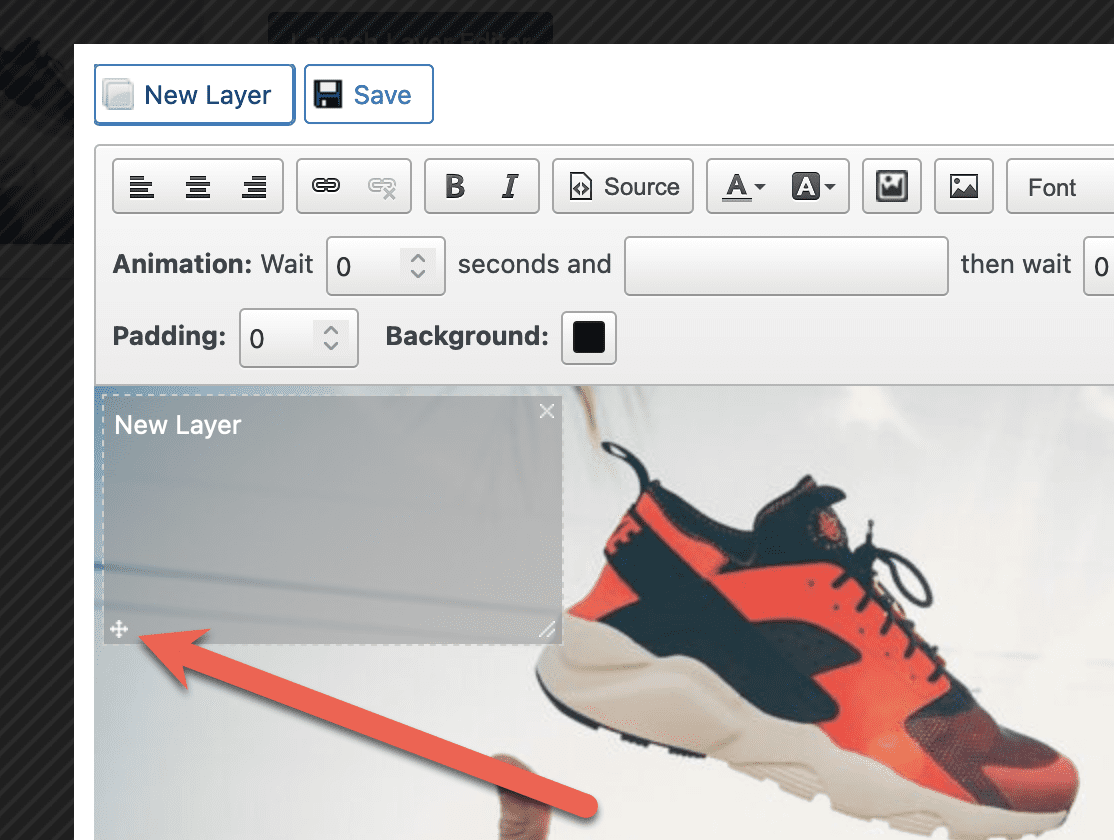Save the layer edits
Screen dimensions: 1114x840
[368, 93]
